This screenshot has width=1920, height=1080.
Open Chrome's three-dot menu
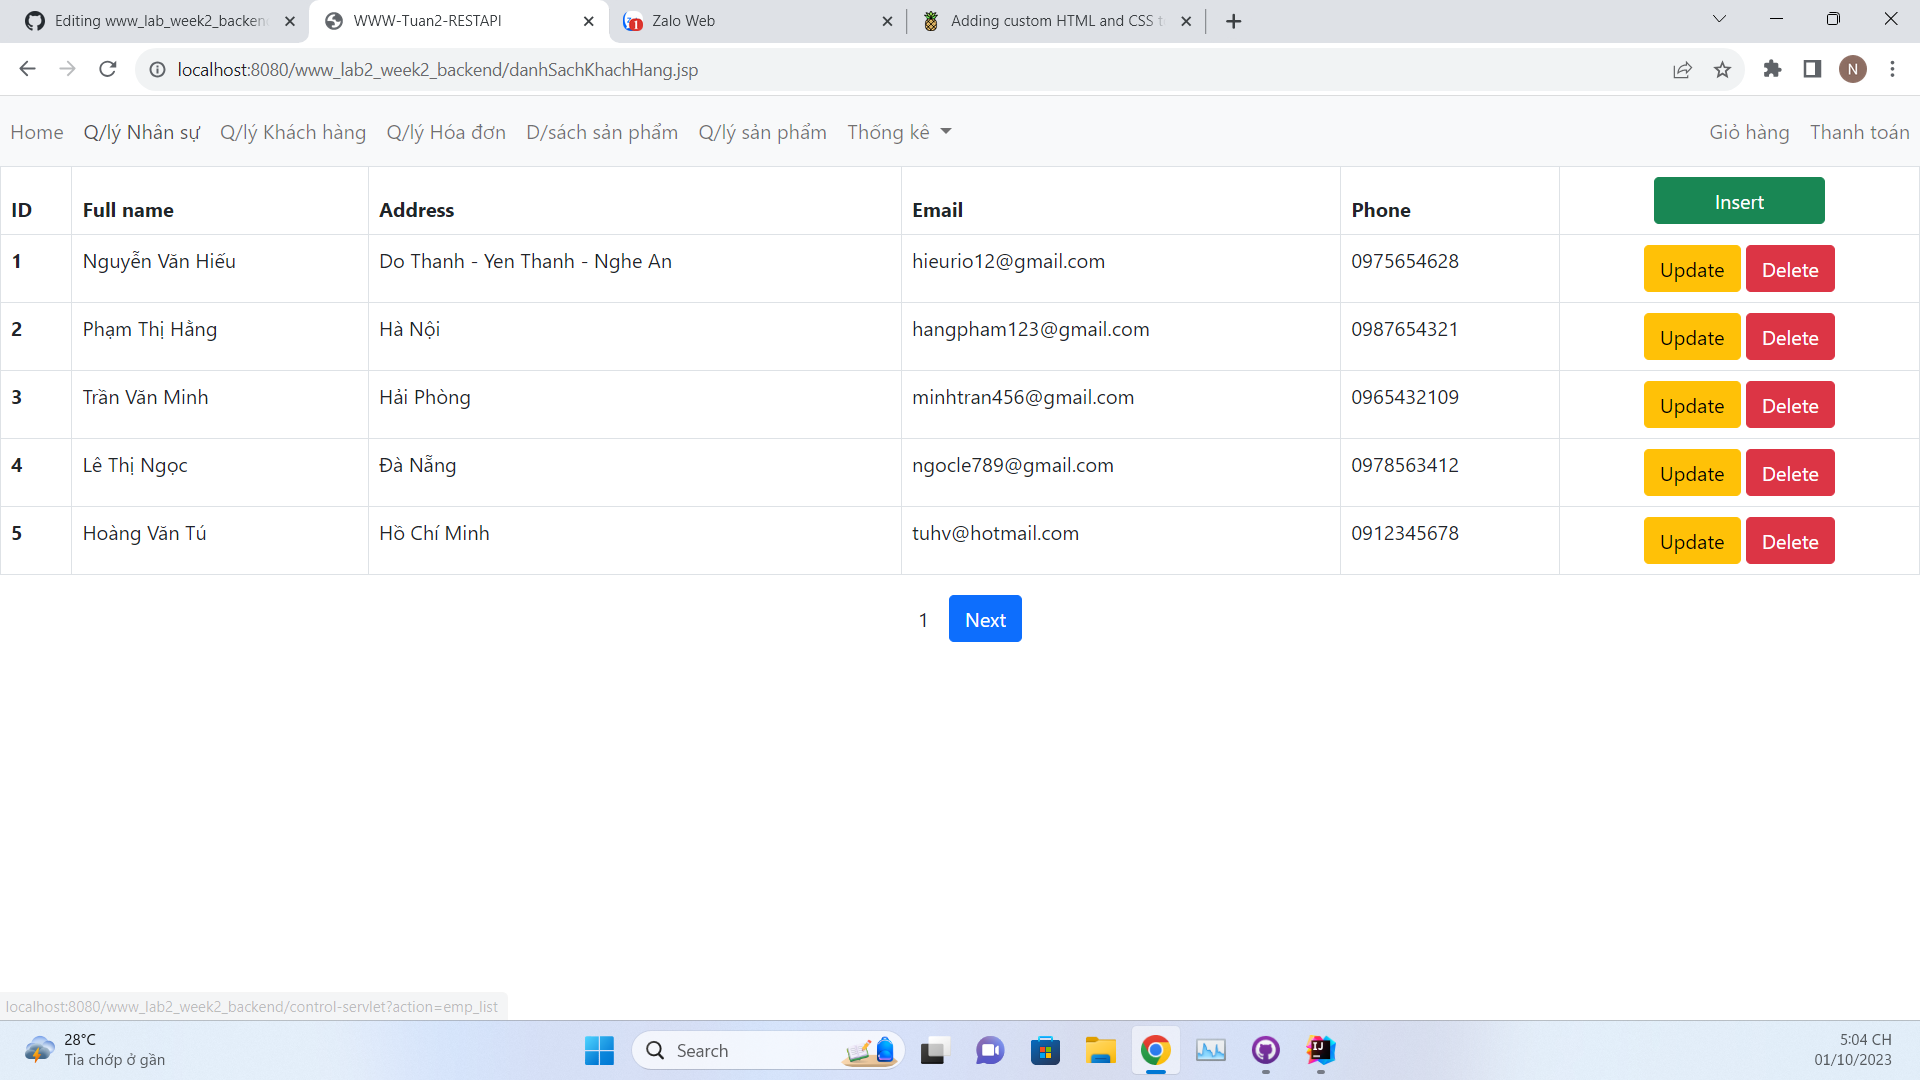tap(1892, 69)
